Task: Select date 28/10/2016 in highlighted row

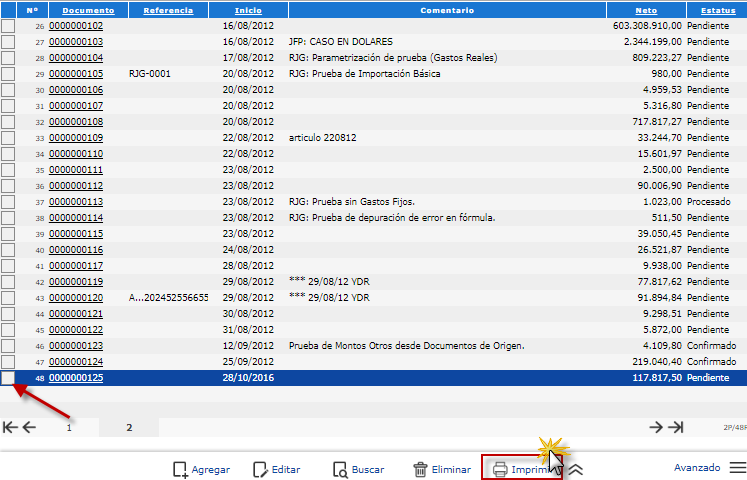Action: click(x=248, y=378)
